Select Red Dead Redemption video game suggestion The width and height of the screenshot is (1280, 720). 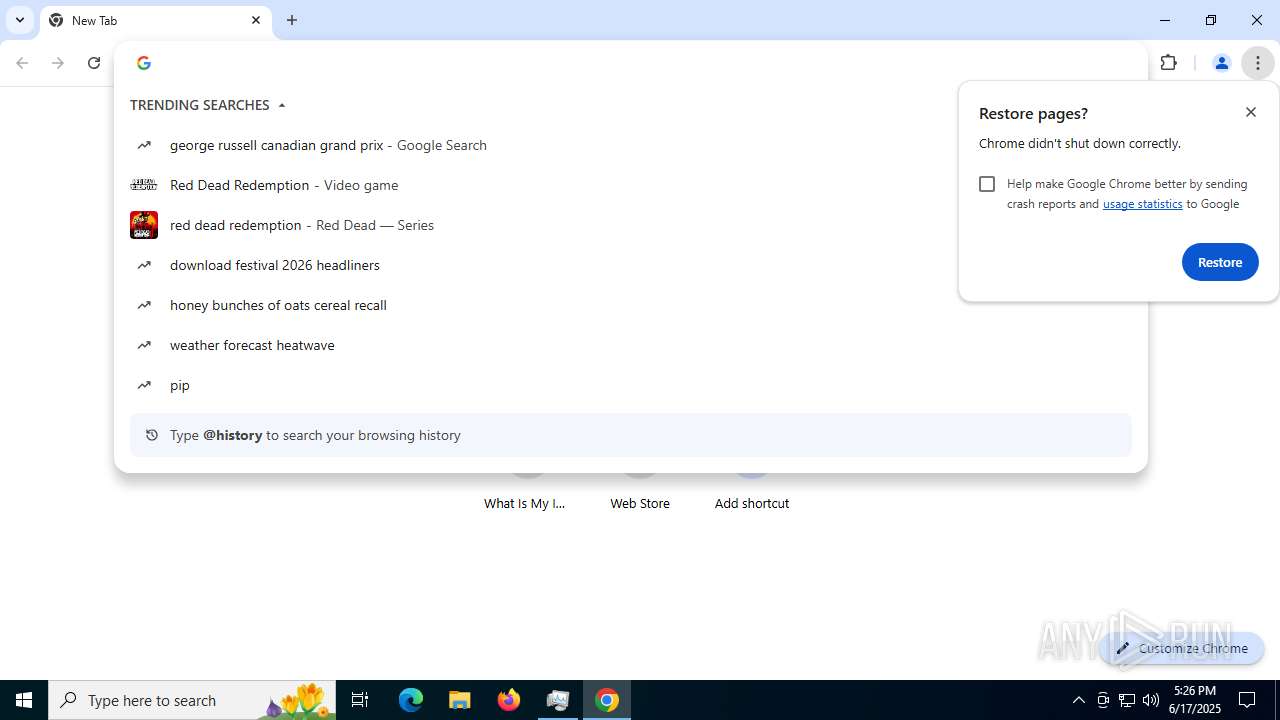pyautogui.click(x=631, y=185)
